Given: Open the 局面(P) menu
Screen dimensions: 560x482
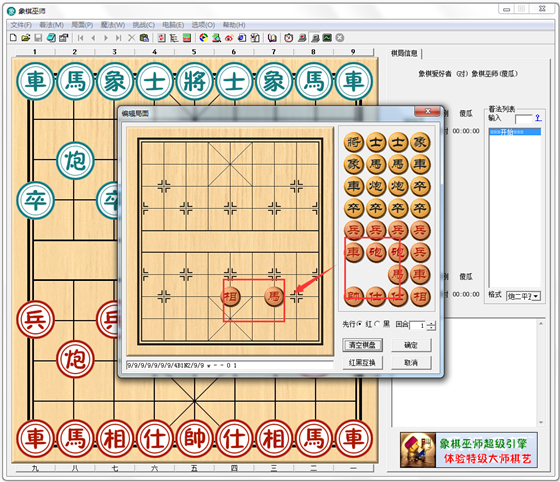Looking at the screenshot, I should click(x=82, y=25).
